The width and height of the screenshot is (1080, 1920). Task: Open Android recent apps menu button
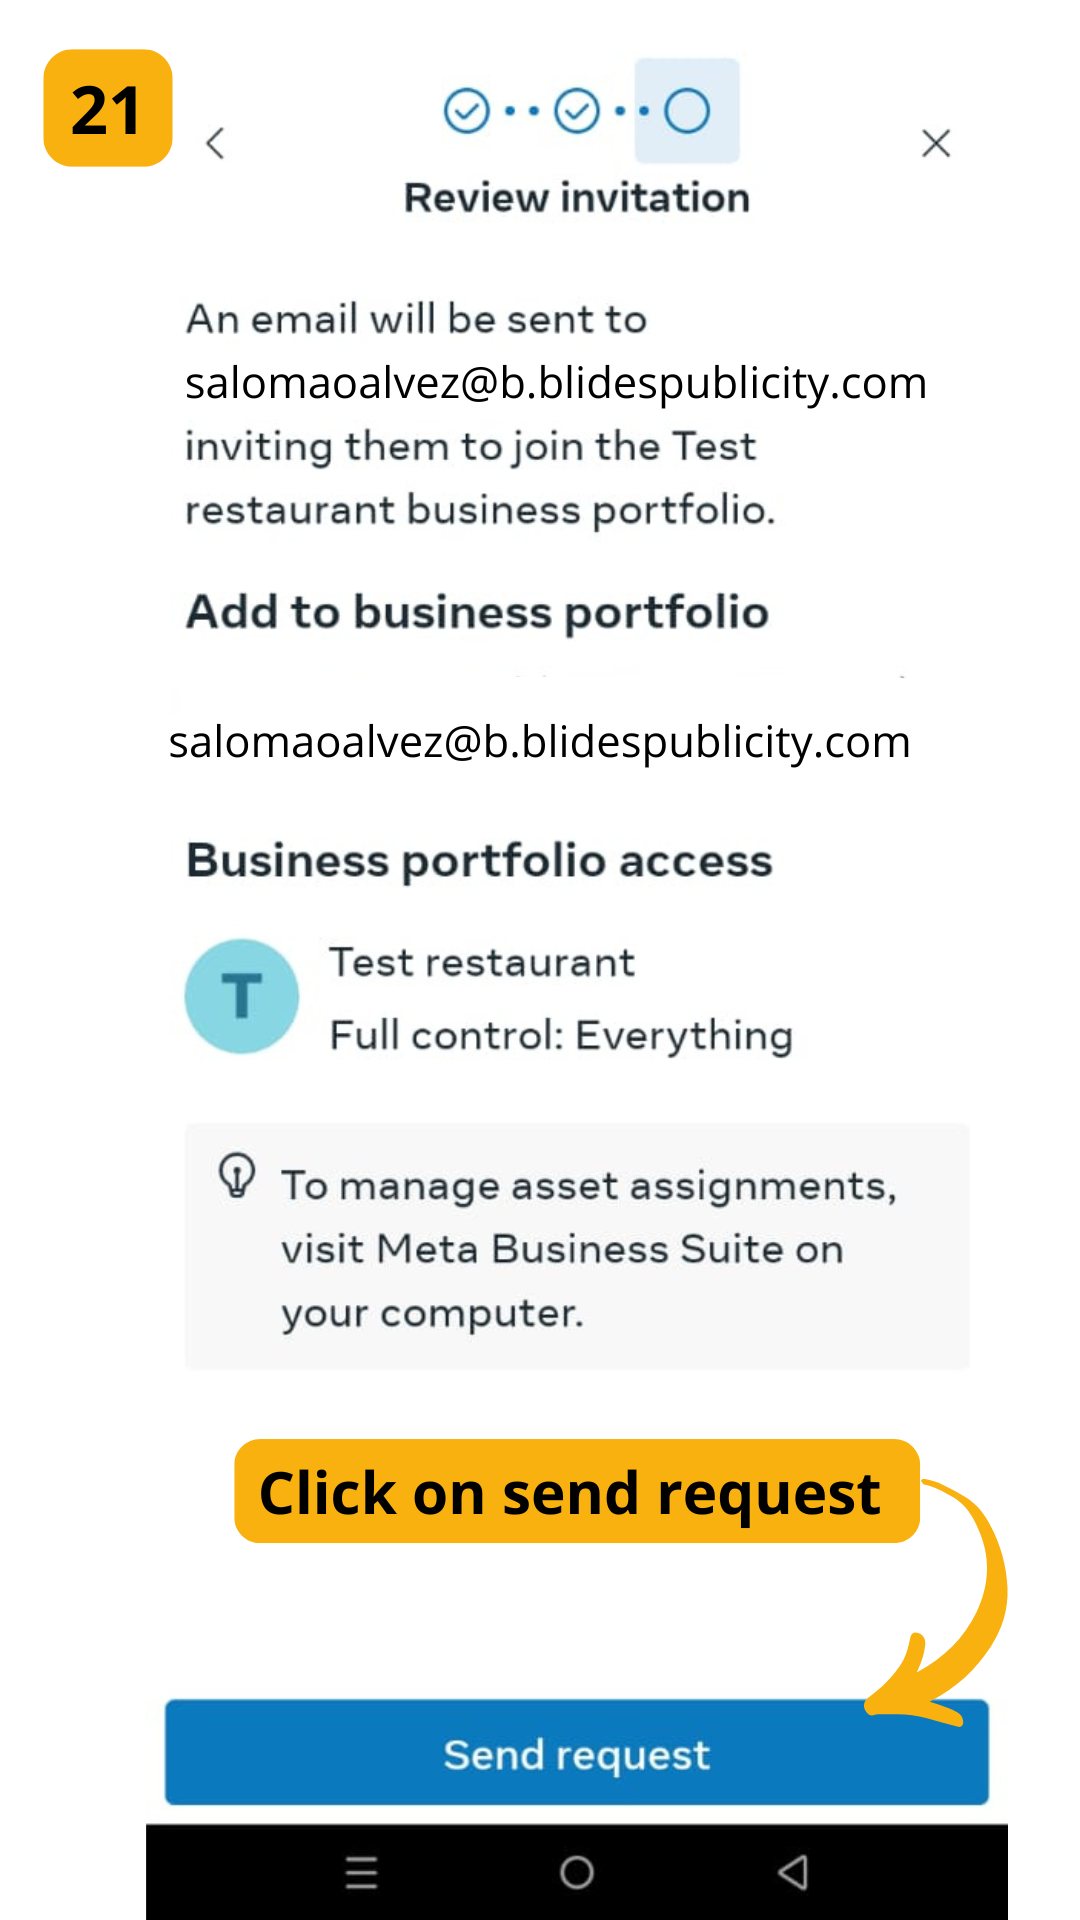(361, 1872)
